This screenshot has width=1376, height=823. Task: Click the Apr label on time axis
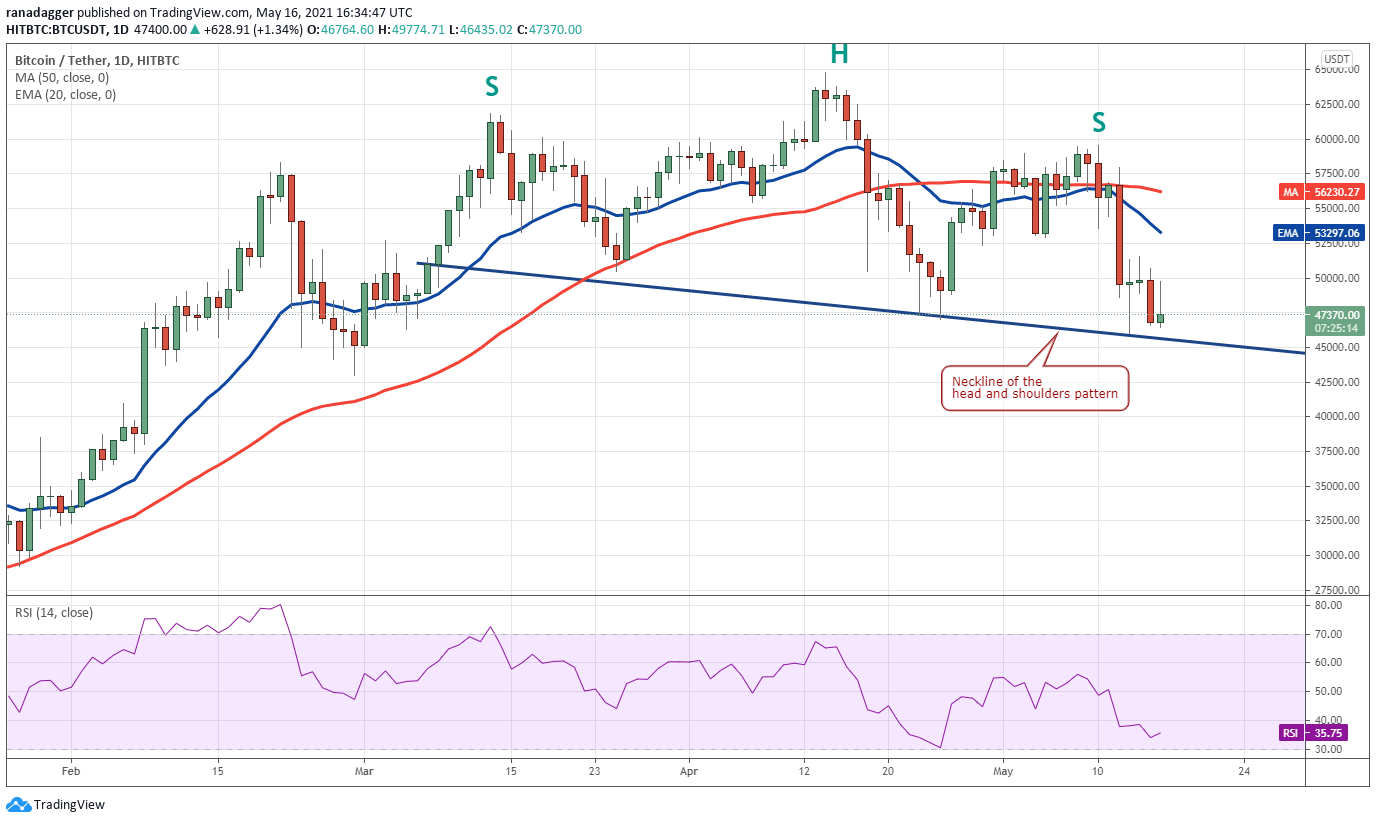[x=687, y=771]
